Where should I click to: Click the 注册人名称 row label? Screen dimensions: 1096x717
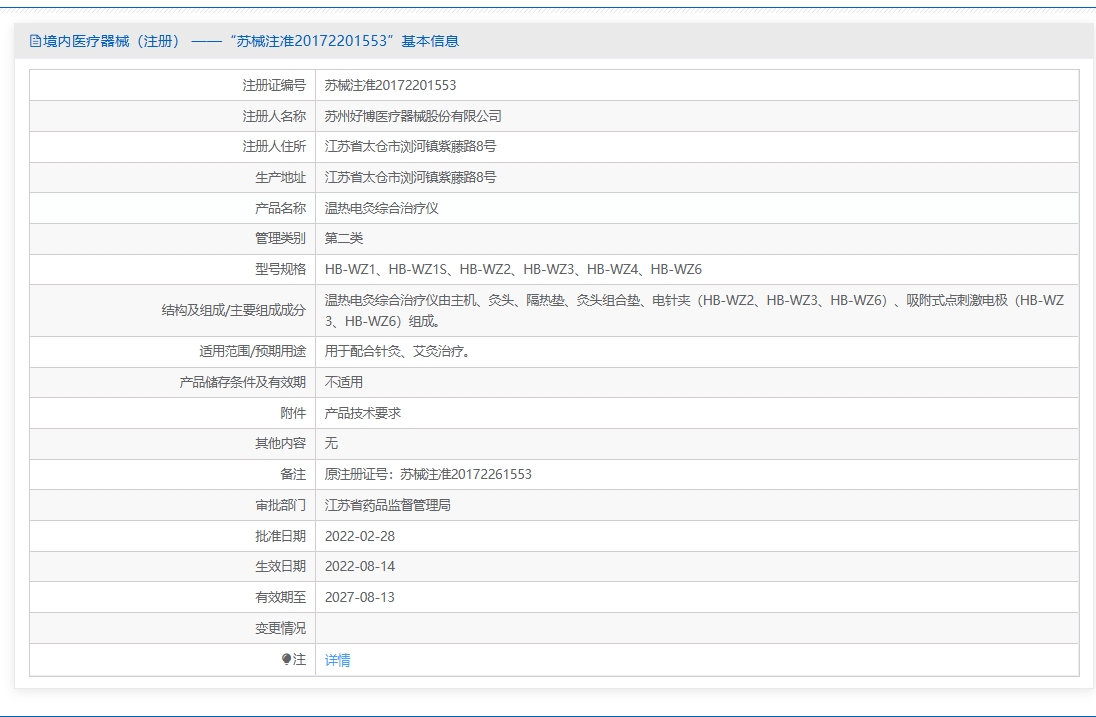(x=274, y=116)
